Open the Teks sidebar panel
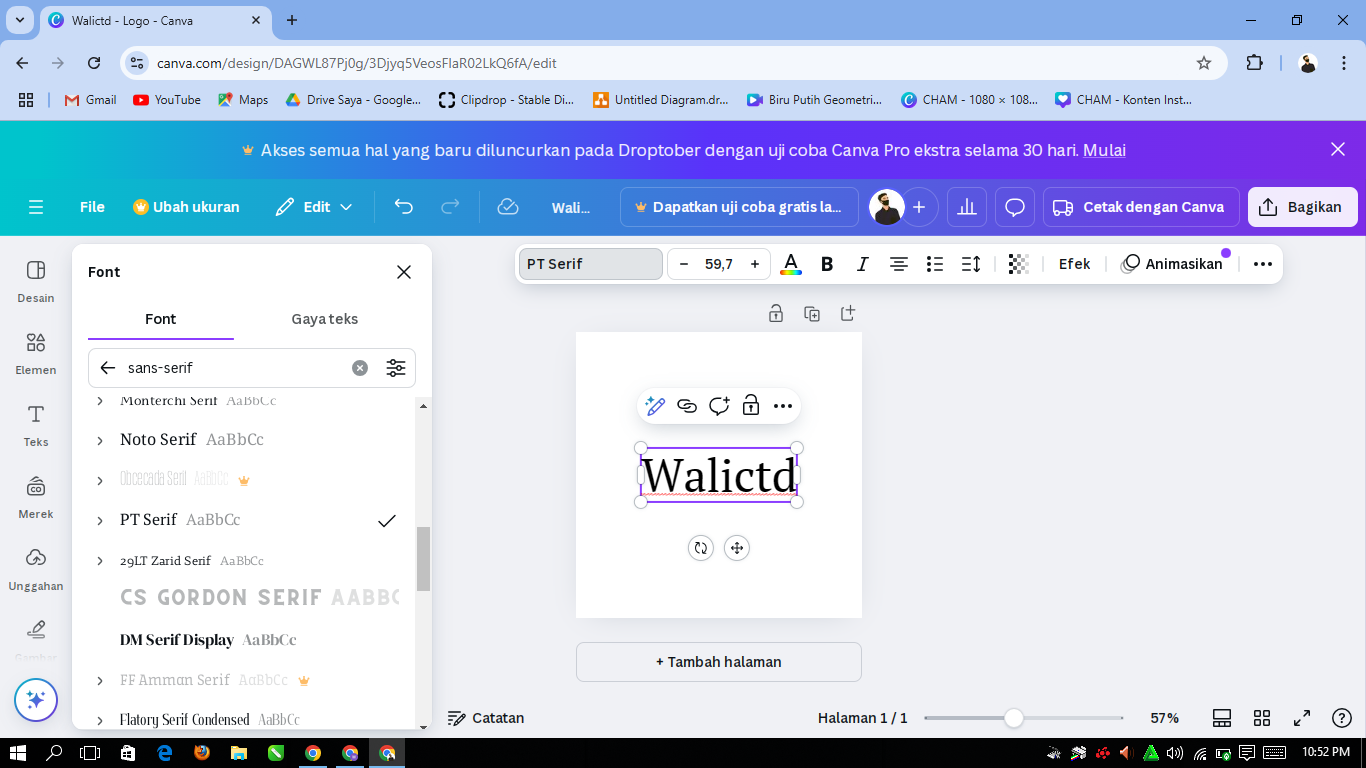Viewport: 1366px width, 768px height. [x=36, y=425]
